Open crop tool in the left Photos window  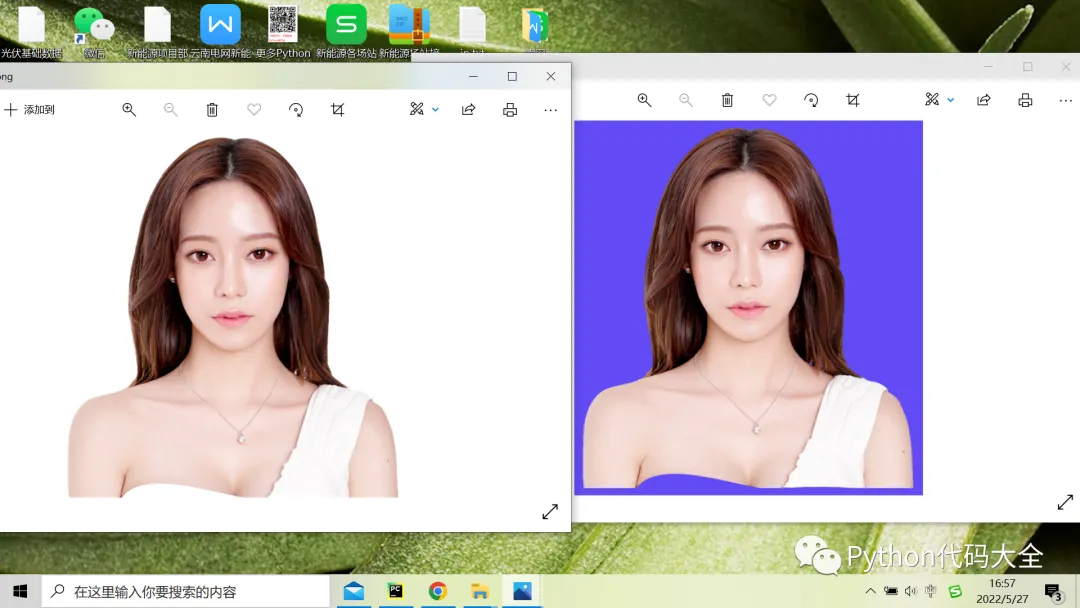tap(338, 109)
